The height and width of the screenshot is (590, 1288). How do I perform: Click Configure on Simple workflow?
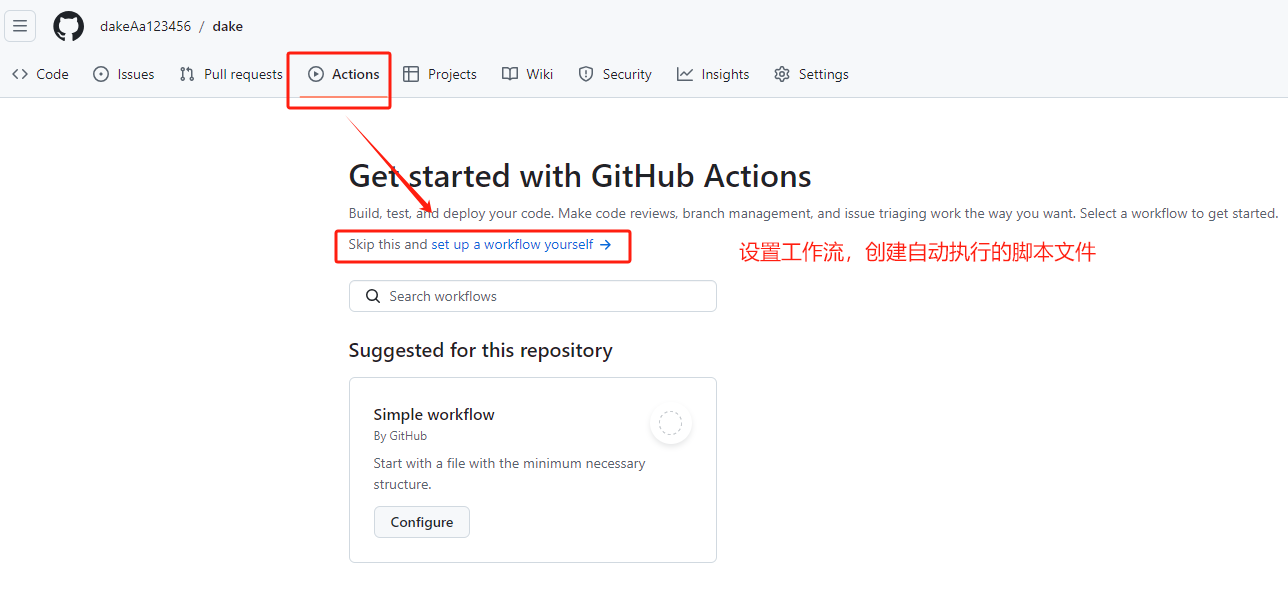coord(421,522)
